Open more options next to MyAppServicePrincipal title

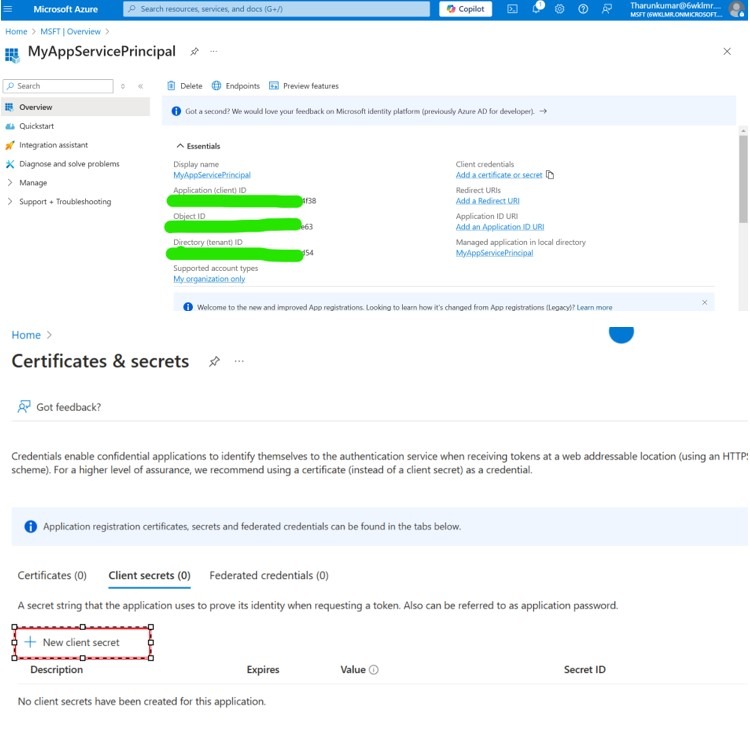tap(214, 51)
